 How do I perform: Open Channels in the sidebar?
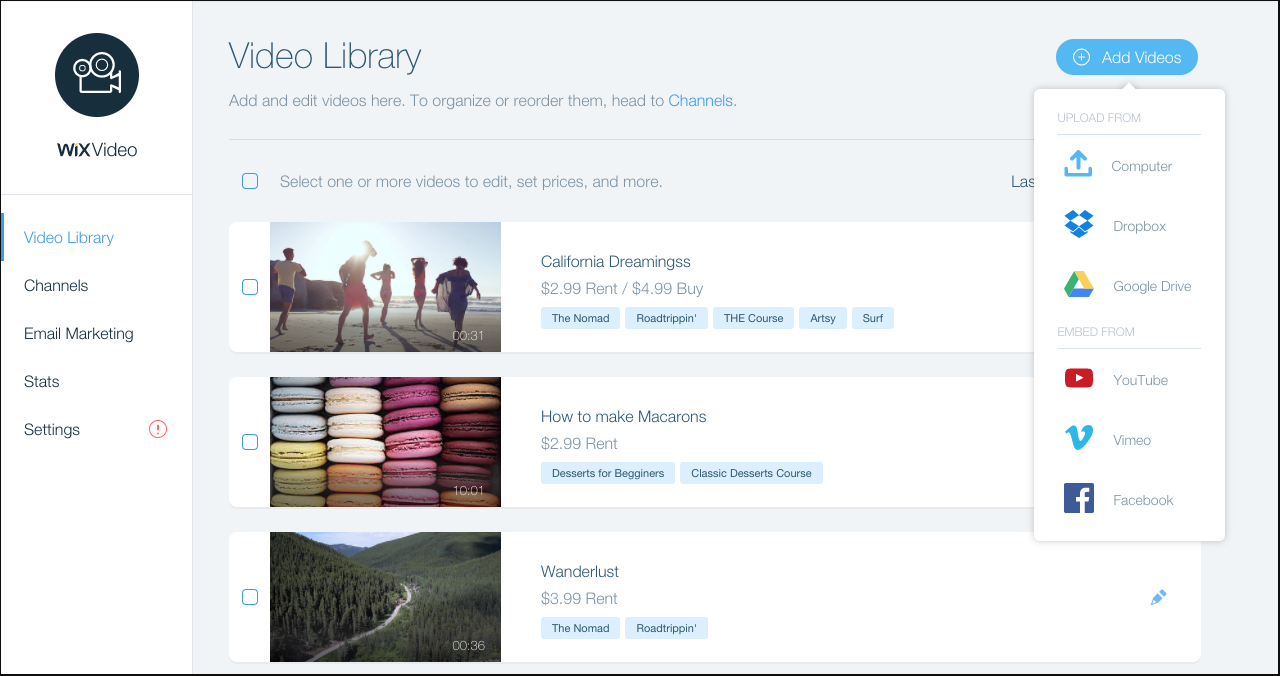56,285
